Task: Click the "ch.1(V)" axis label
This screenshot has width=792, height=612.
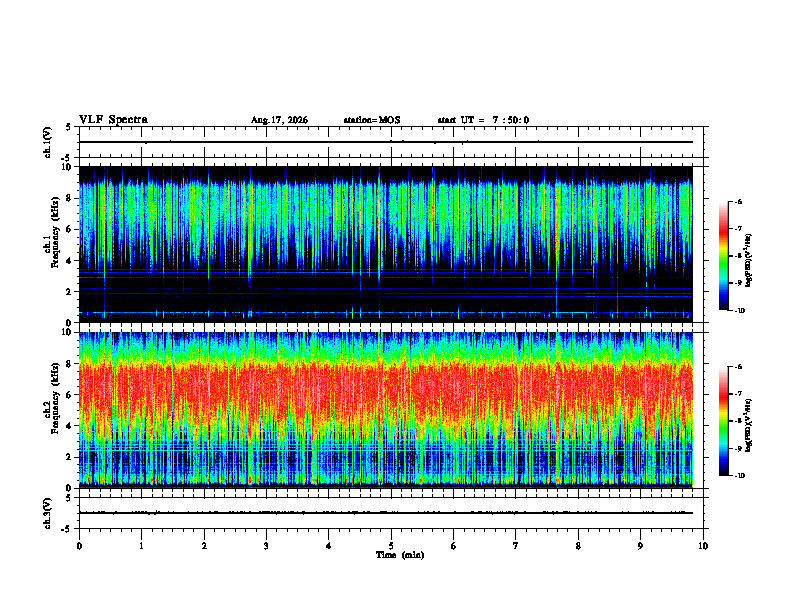Action: (x=47, y=142)
